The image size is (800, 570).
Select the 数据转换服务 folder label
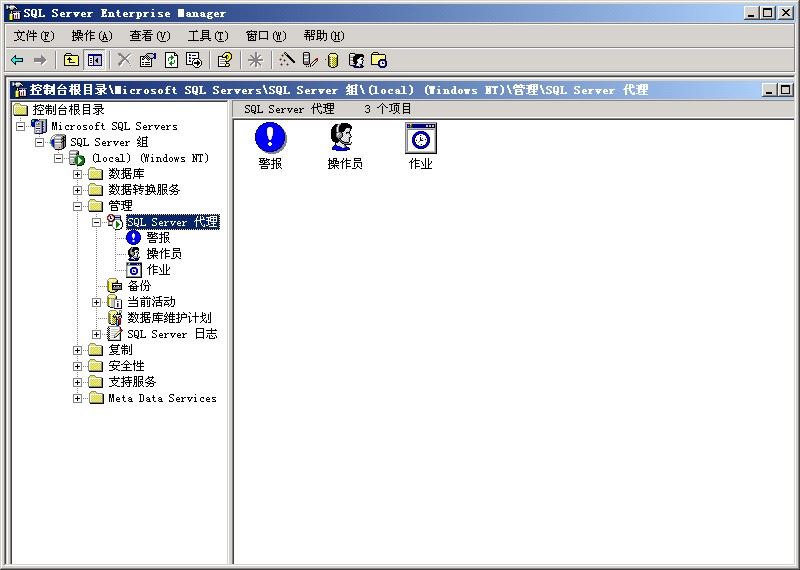(144, 190)
